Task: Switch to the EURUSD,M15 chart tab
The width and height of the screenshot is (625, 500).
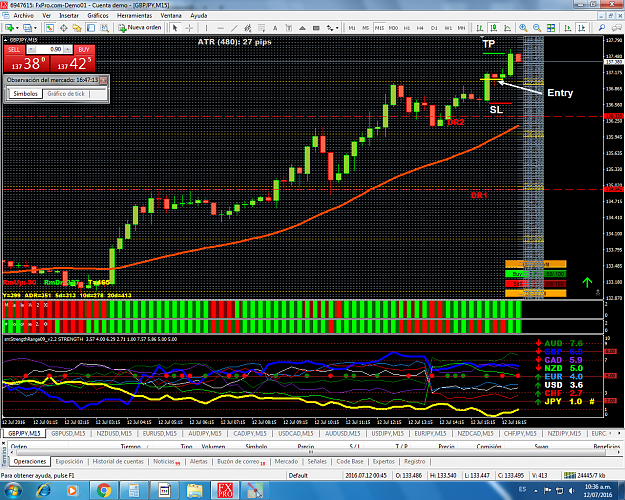Action: 160,433
